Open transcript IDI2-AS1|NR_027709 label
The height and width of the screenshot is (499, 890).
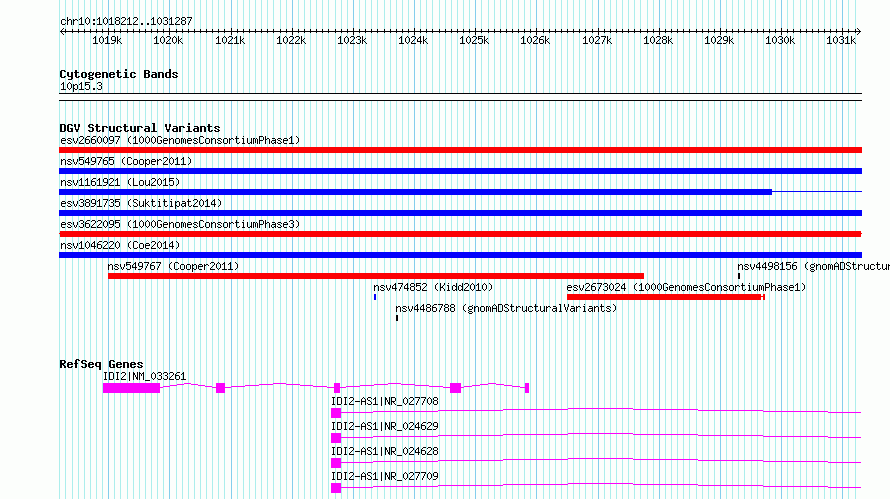385,476
